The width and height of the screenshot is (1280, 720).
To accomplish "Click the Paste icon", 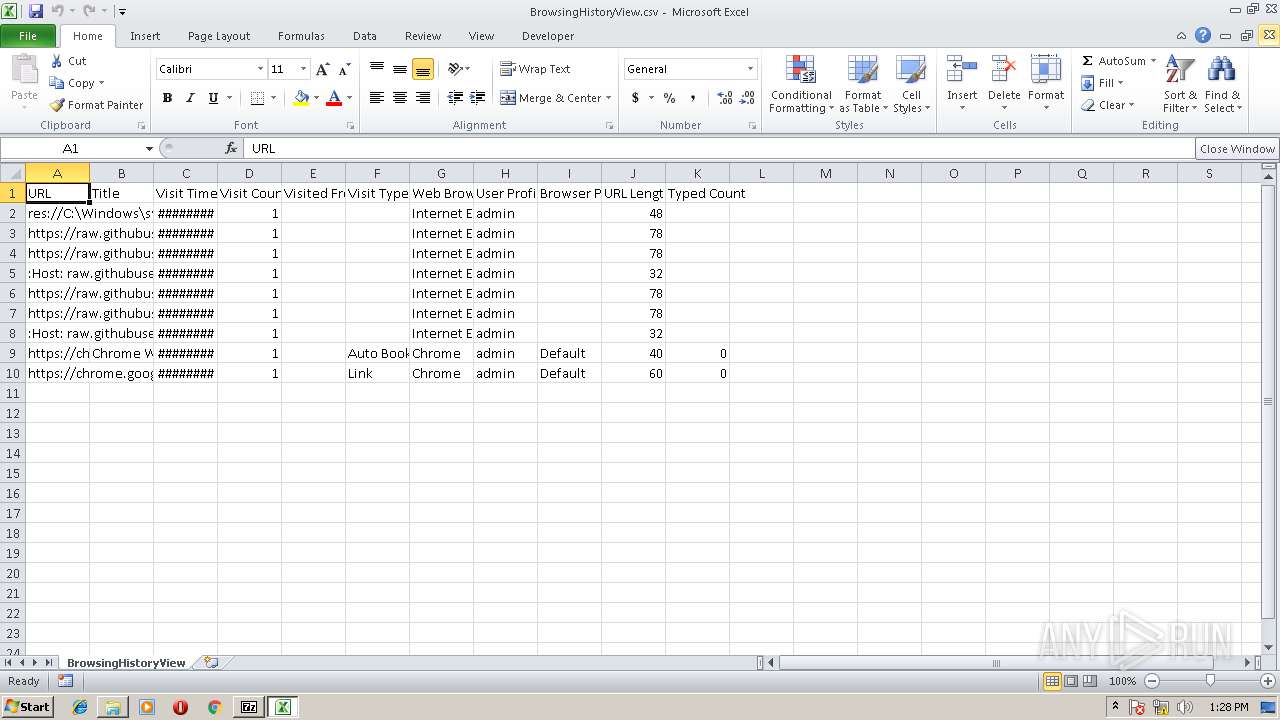I will tap(24, 70).
